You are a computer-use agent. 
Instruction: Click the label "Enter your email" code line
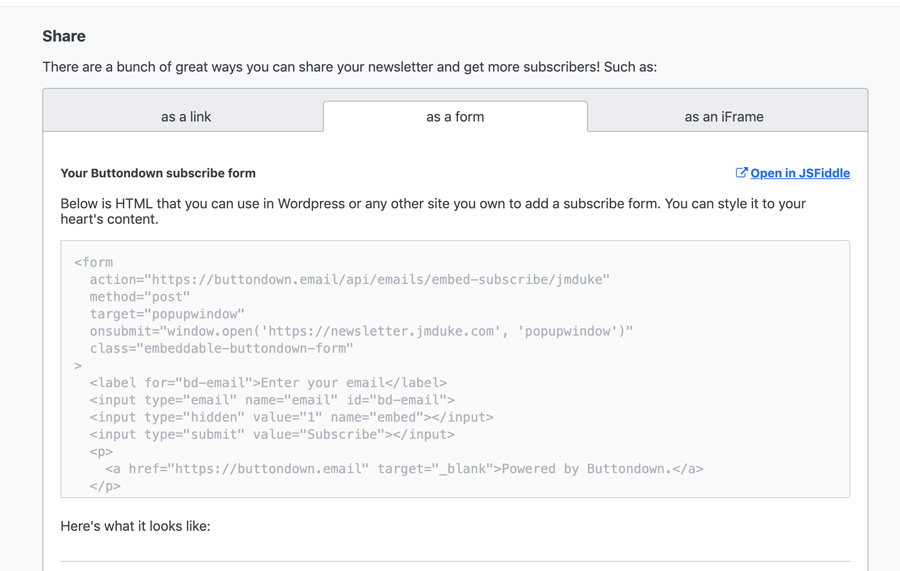[268, 383]
